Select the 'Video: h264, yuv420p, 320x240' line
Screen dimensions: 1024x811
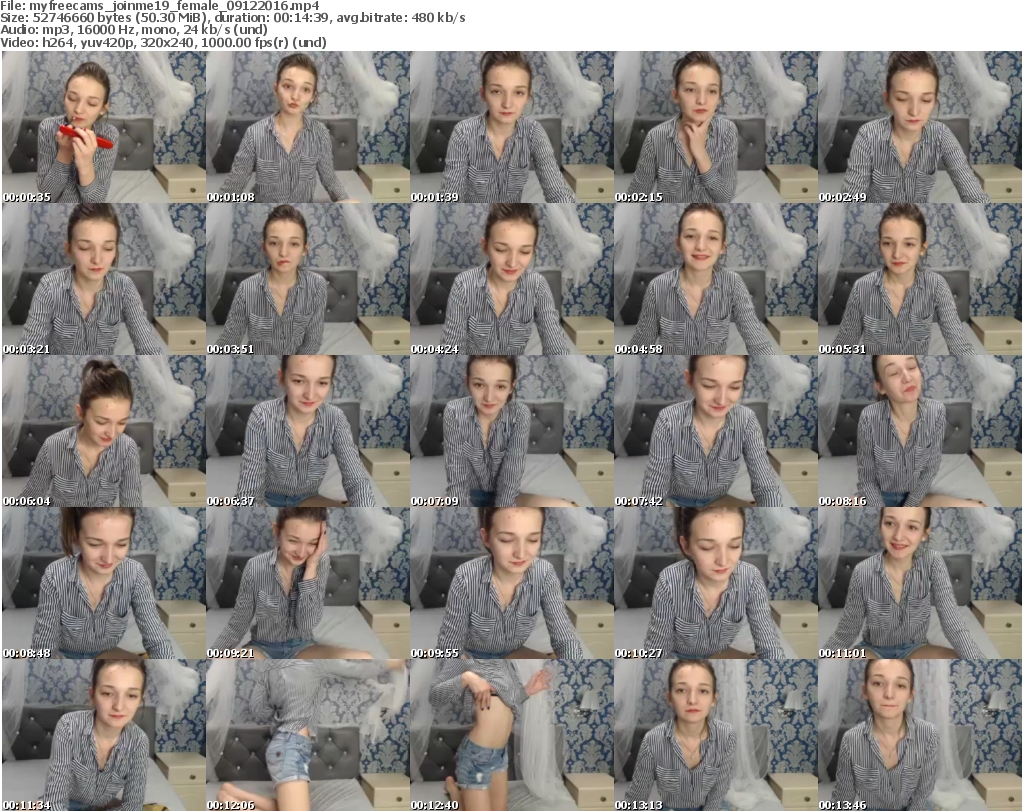(x=163, y=42)
